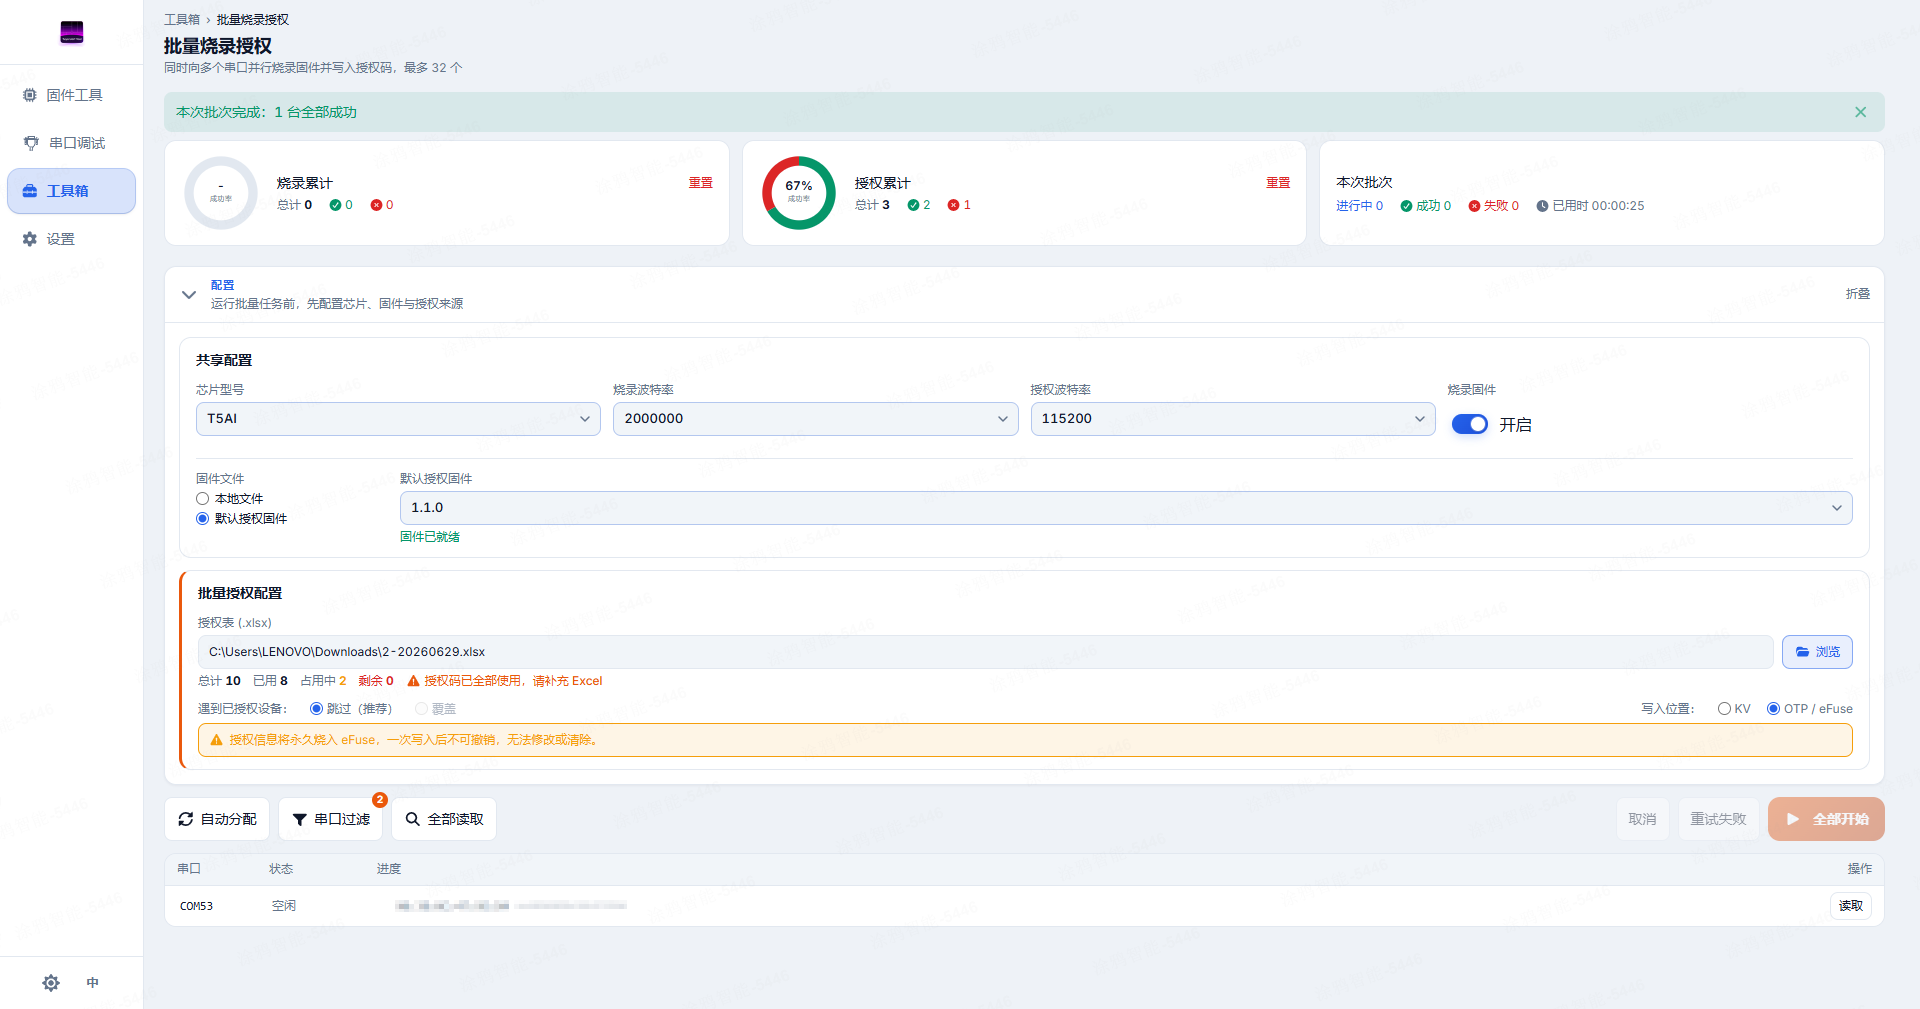This screenshot has height=1009, width=1920.
Task: Reset the 授权累计 counter via 重置
Action: pyautogui.click(x=1278, y=183)
